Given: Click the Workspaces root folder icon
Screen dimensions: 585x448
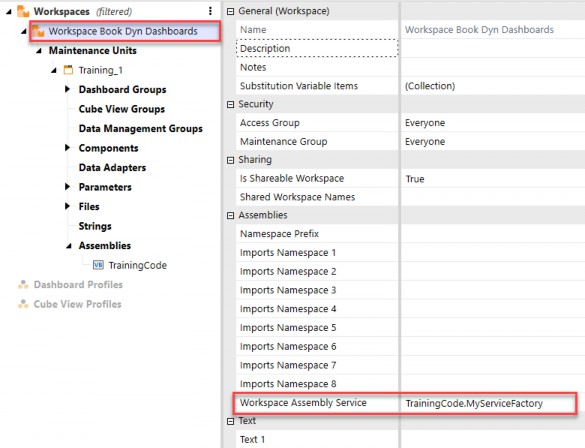Looking at the screenshot, I should point(23,11).
